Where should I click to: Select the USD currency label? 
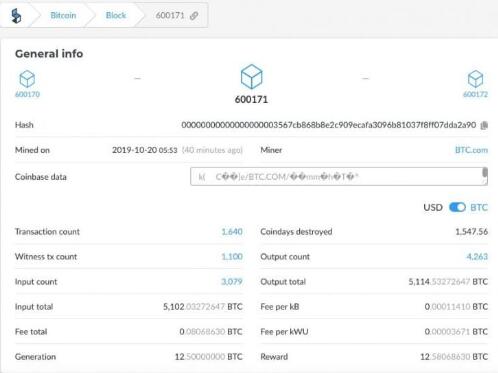(x=433, y=207)
